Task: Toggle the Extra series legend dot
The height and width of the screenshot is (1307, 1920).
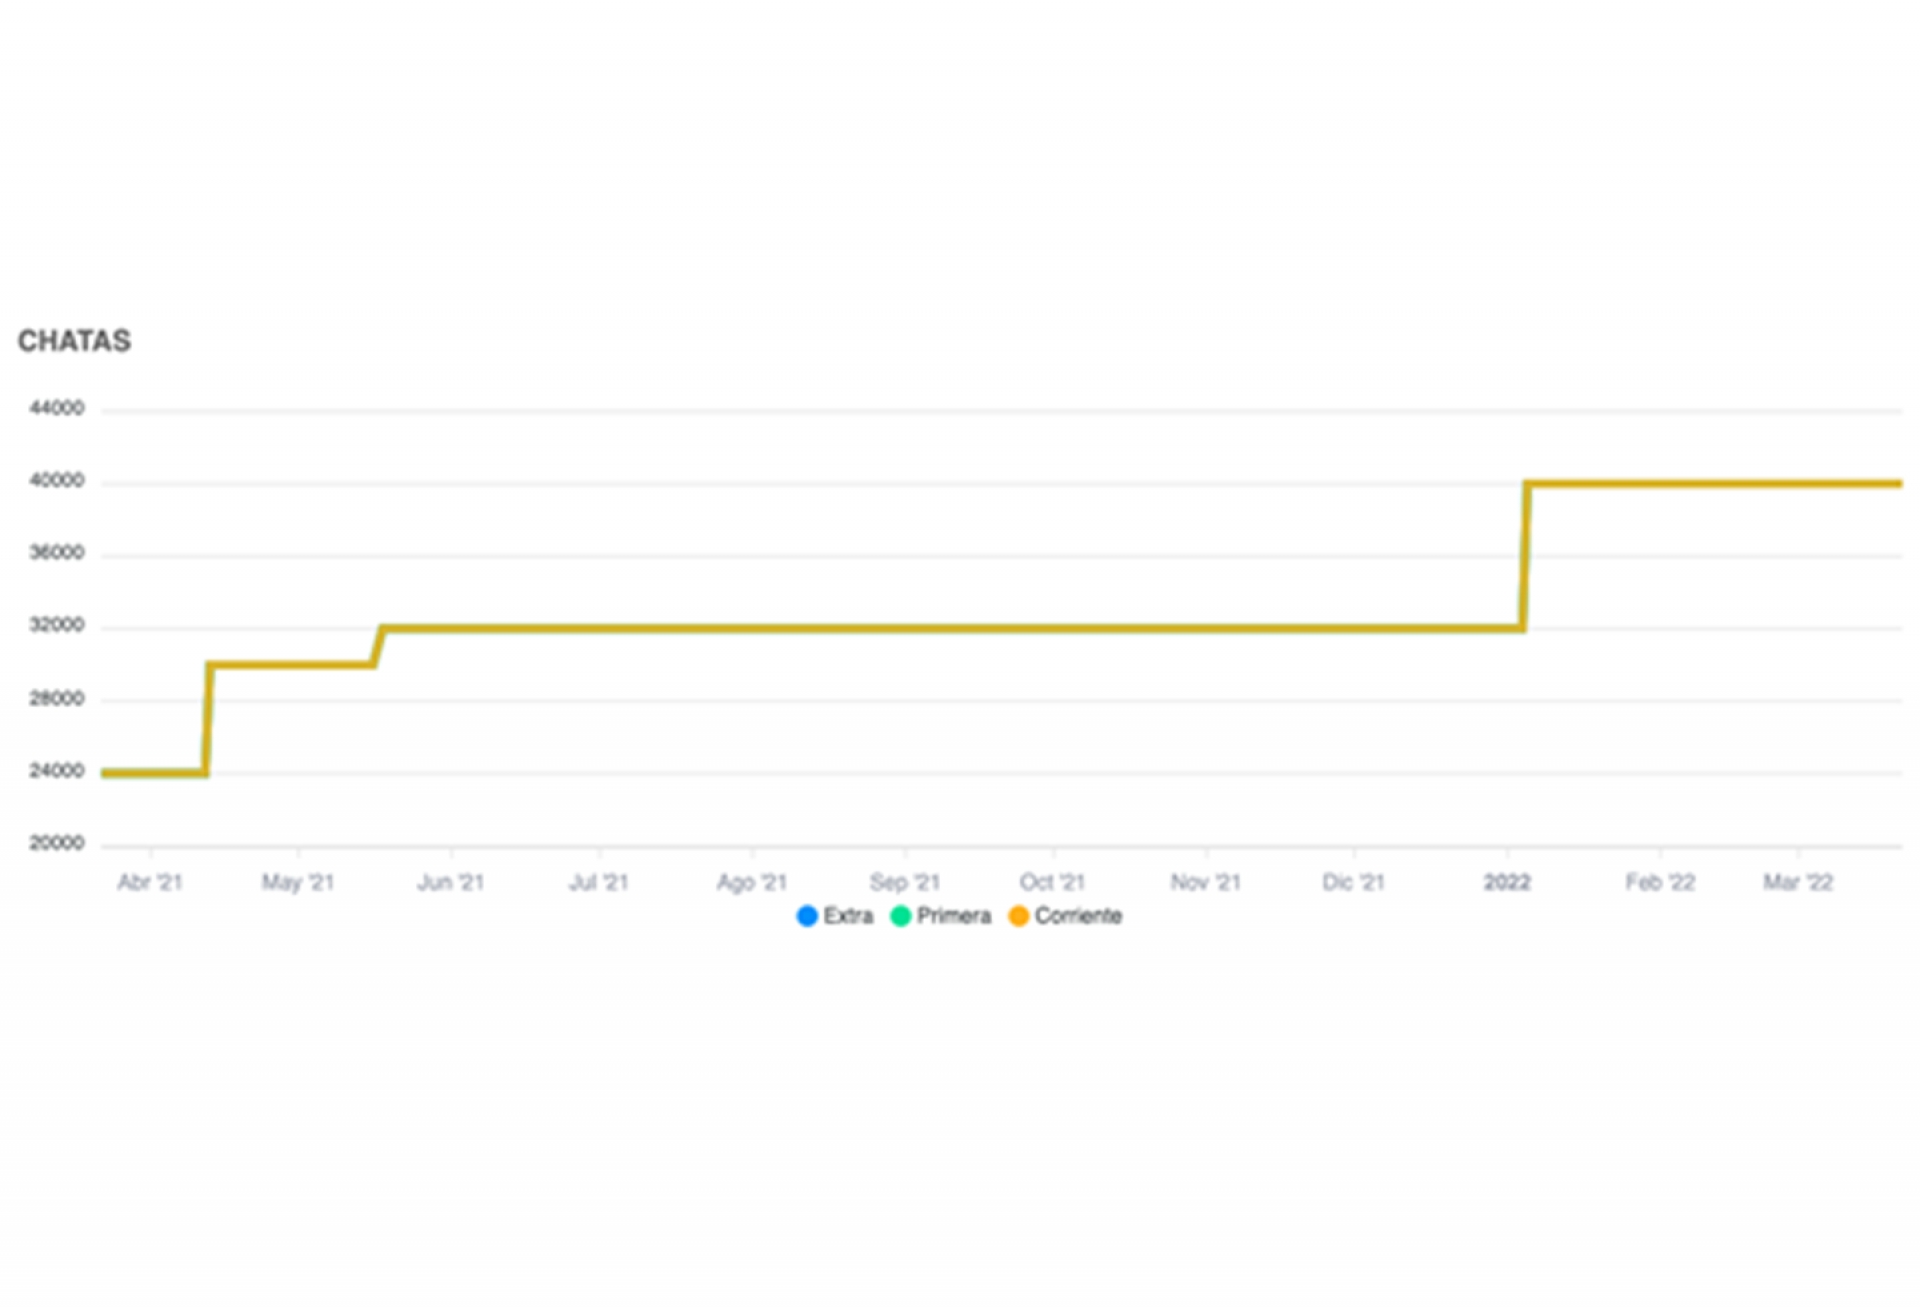Action: point(807,916)
